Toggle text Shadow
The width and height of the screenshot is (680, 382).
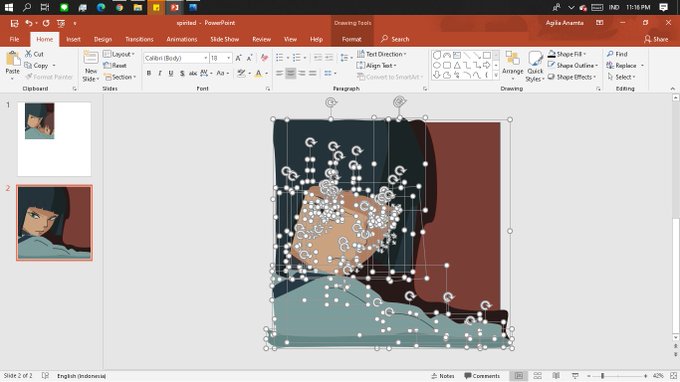click(182, 73)
